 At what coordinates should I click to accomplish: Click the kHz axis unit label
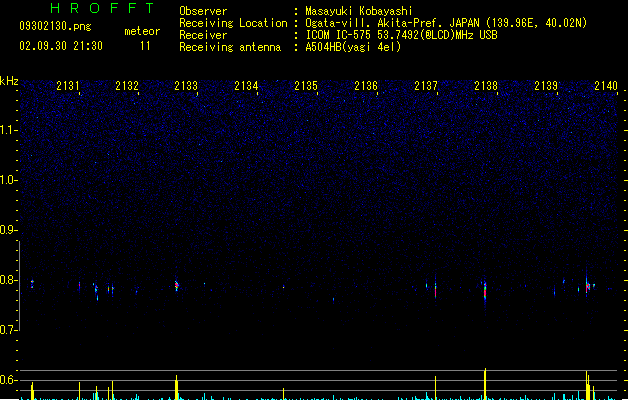pyautogui.click(x=9, y=81)
